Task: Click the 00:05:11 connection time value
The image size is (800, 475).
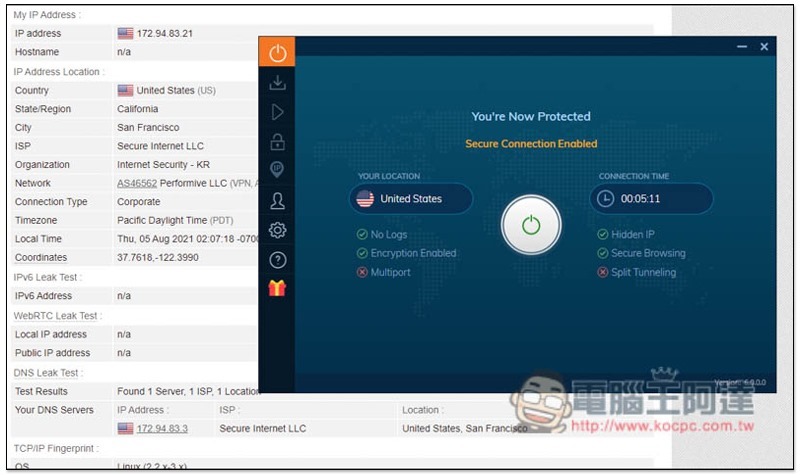Action: [x=640, y=198]
